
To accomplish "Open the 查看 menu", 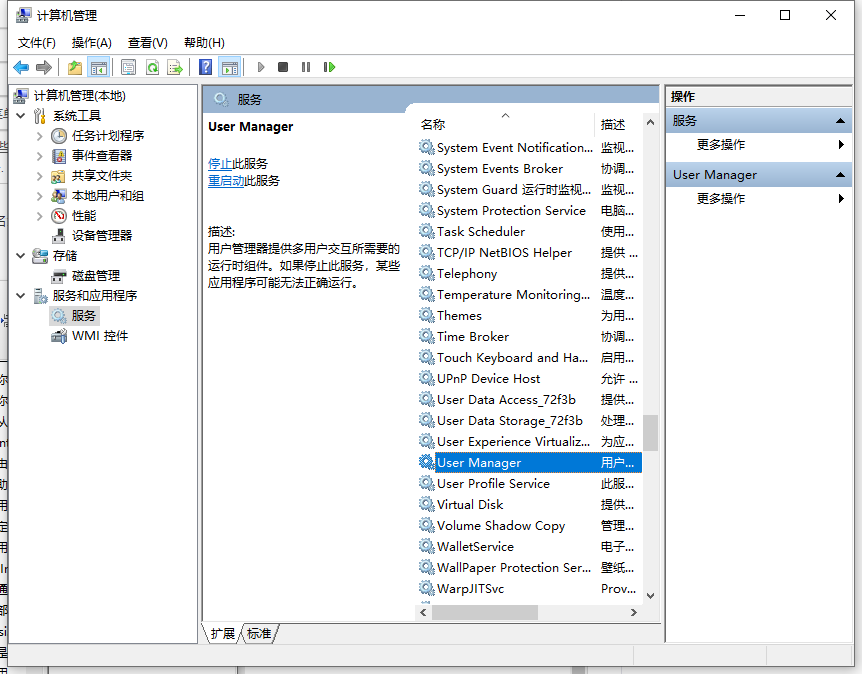I will click(x=146, y=43).
